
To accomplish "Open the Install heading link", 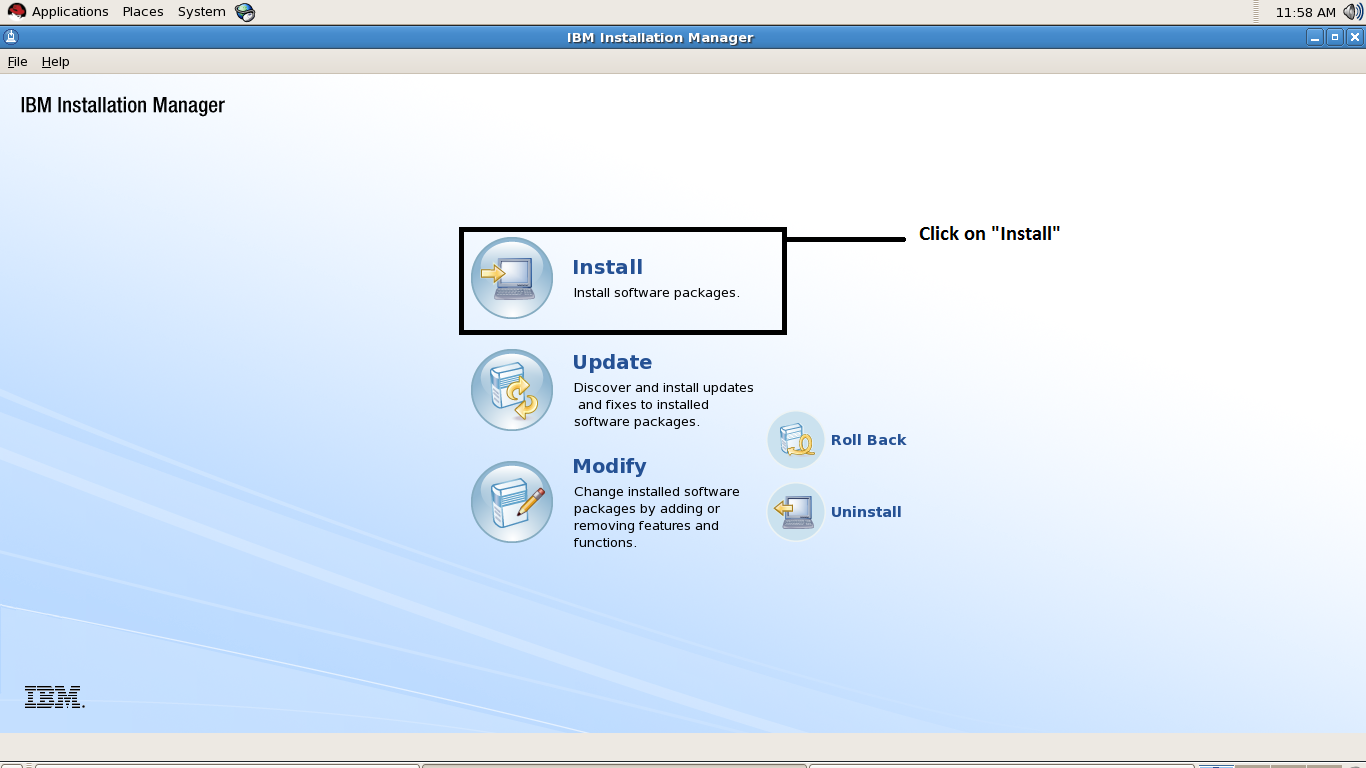I will point(607,267).
